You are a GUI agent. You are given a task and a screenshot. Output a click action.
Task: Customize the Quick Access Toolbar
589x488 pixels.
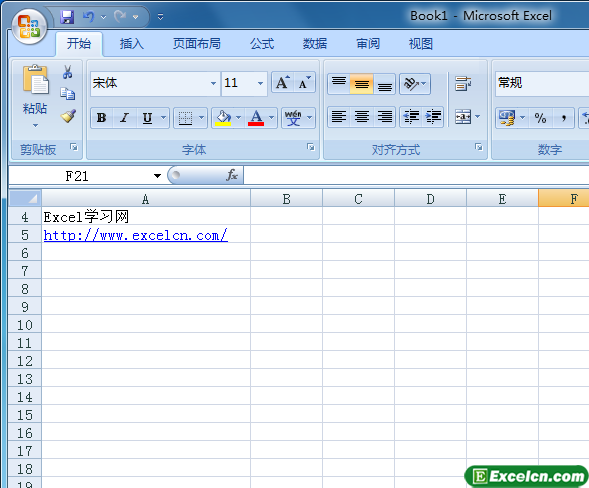click(160, 17)
